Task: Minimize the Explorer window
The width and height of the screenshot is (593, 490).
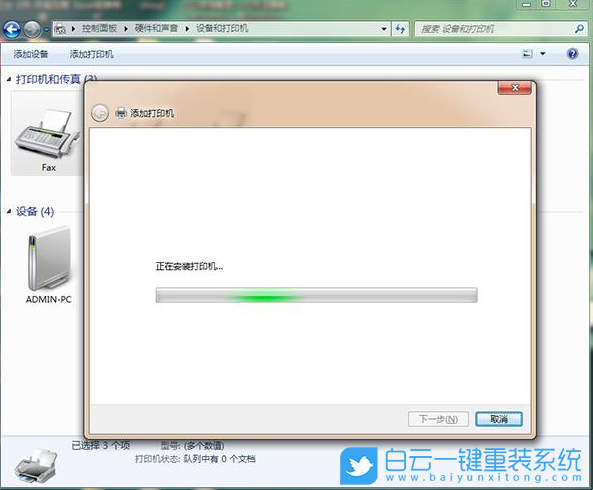Action: [526, 5]
